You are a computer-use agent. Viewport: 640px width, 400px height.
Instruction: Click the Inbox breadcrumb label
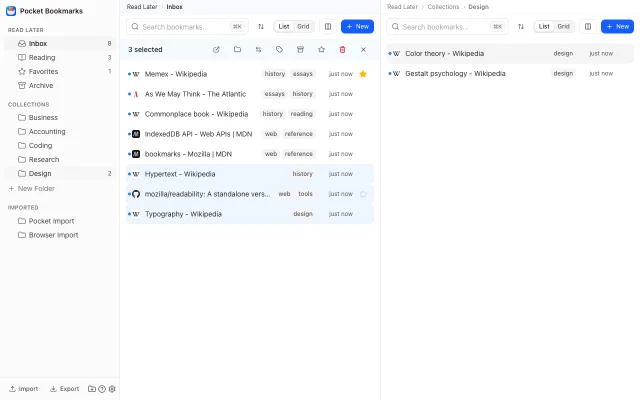175,7
